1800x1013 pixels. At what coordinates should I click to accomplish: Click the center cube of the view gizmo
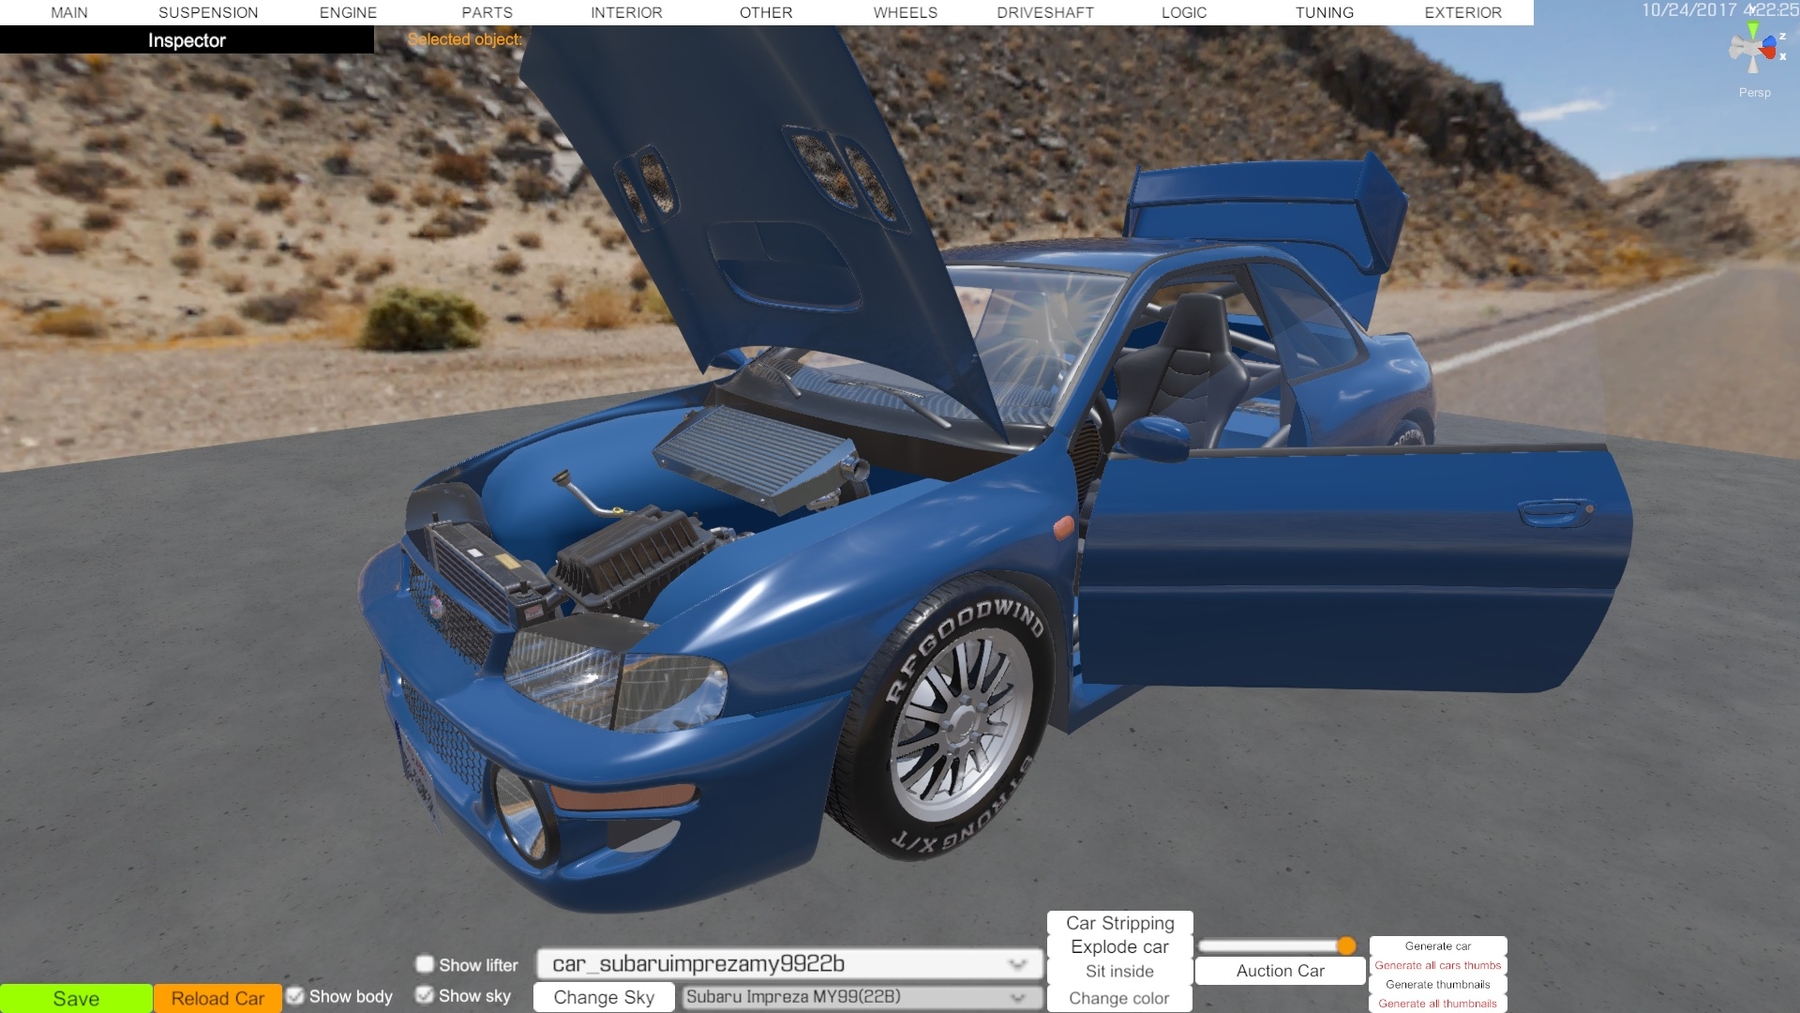1751,47
